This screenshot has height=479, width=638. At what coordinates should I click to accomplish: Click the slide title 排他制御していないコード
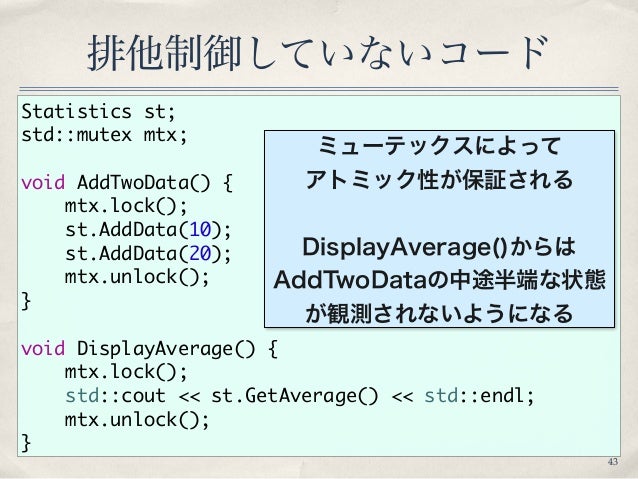coord(318,52)
